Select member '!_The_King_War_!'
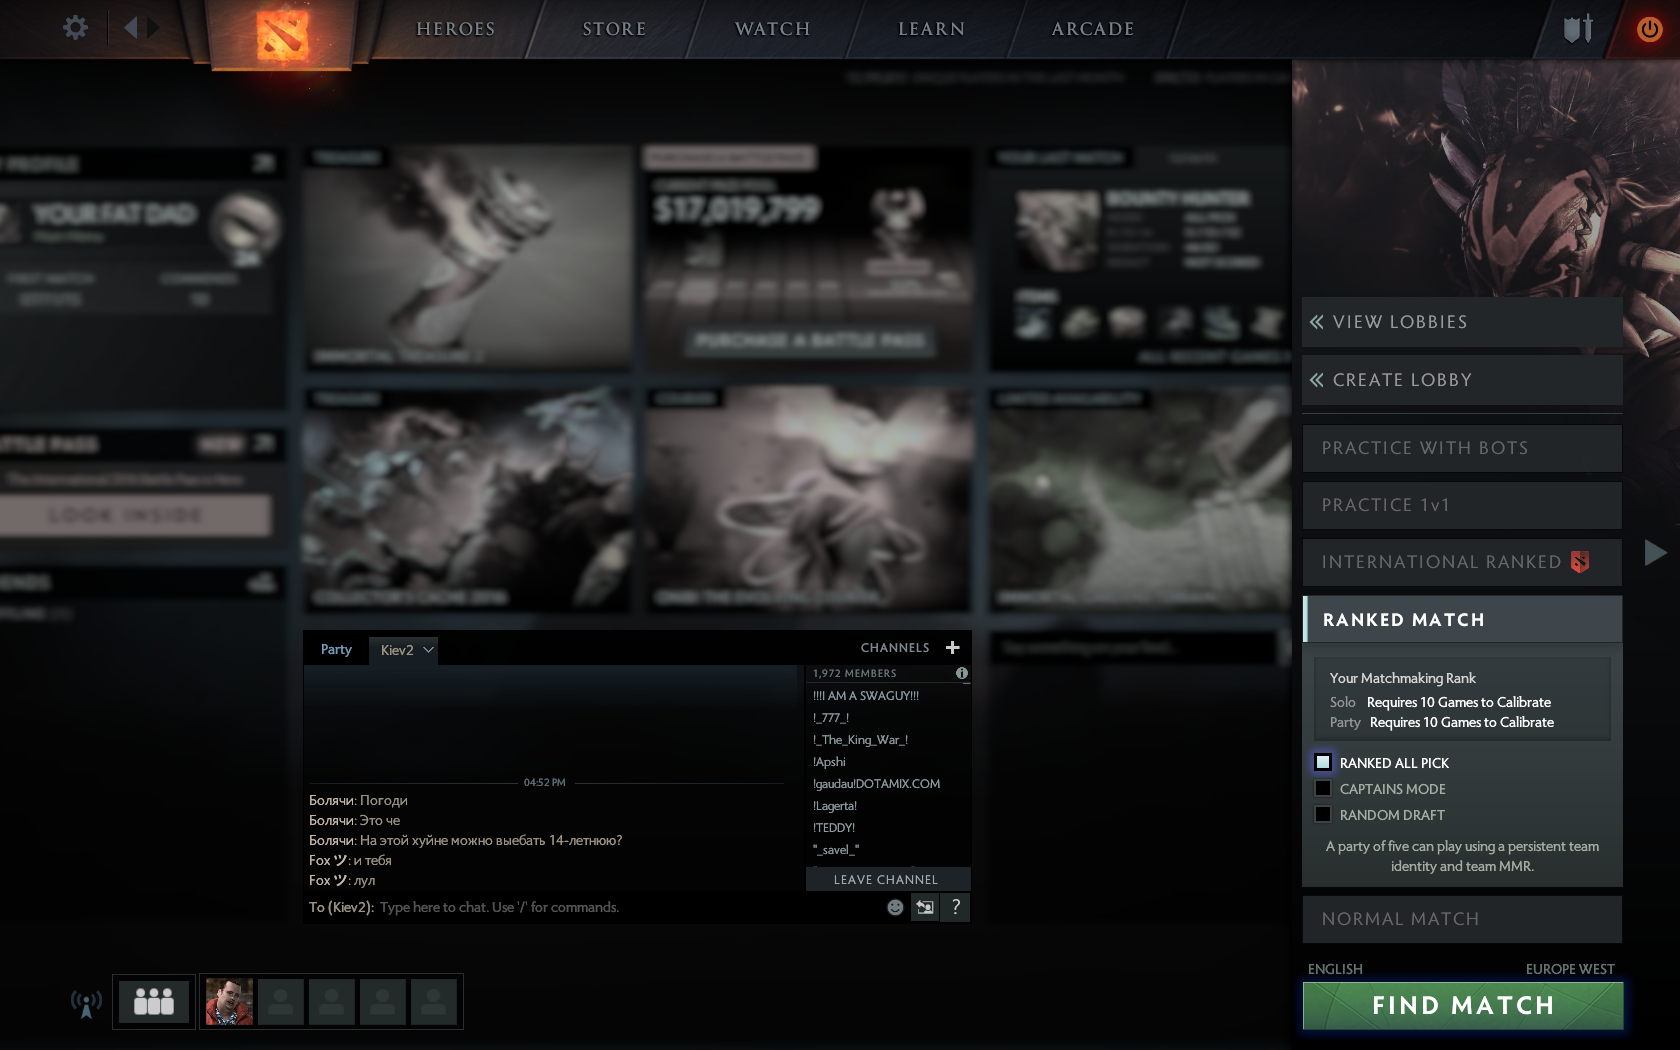The width and height of the screenshot is (1680, 1050). pyautogui.click(x=861, y=740)
